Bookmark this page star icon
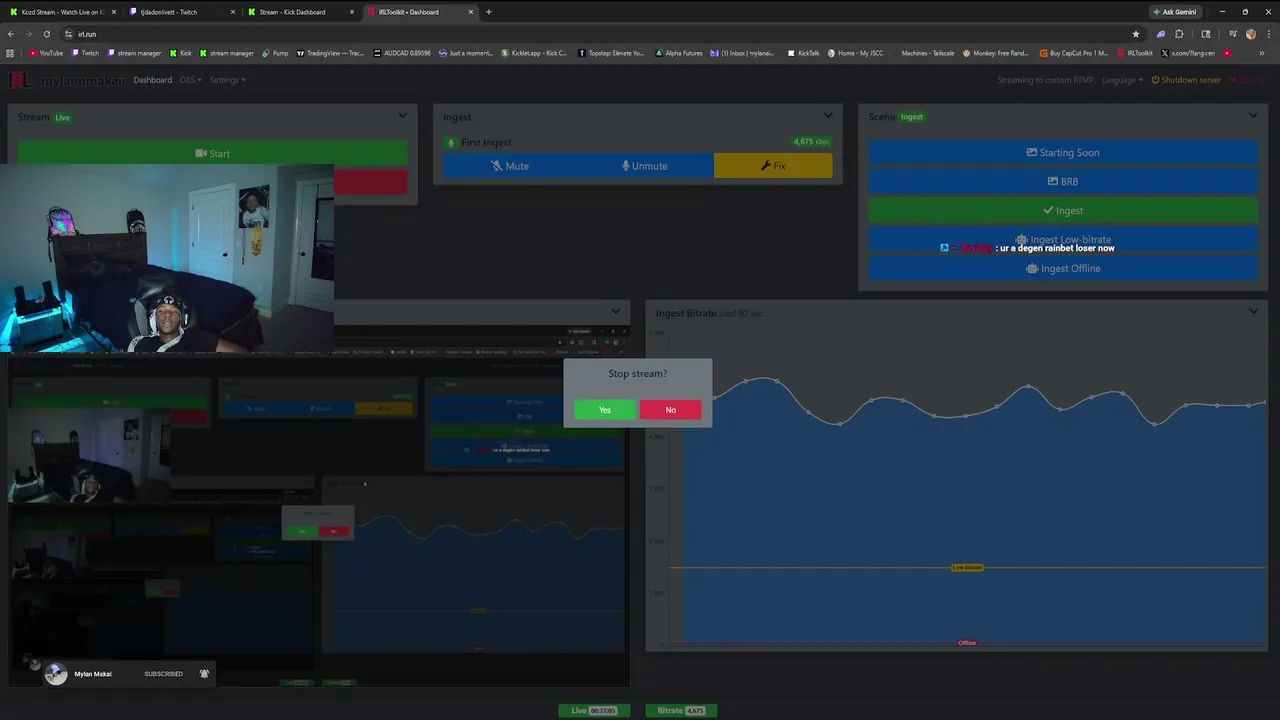 1135,34
